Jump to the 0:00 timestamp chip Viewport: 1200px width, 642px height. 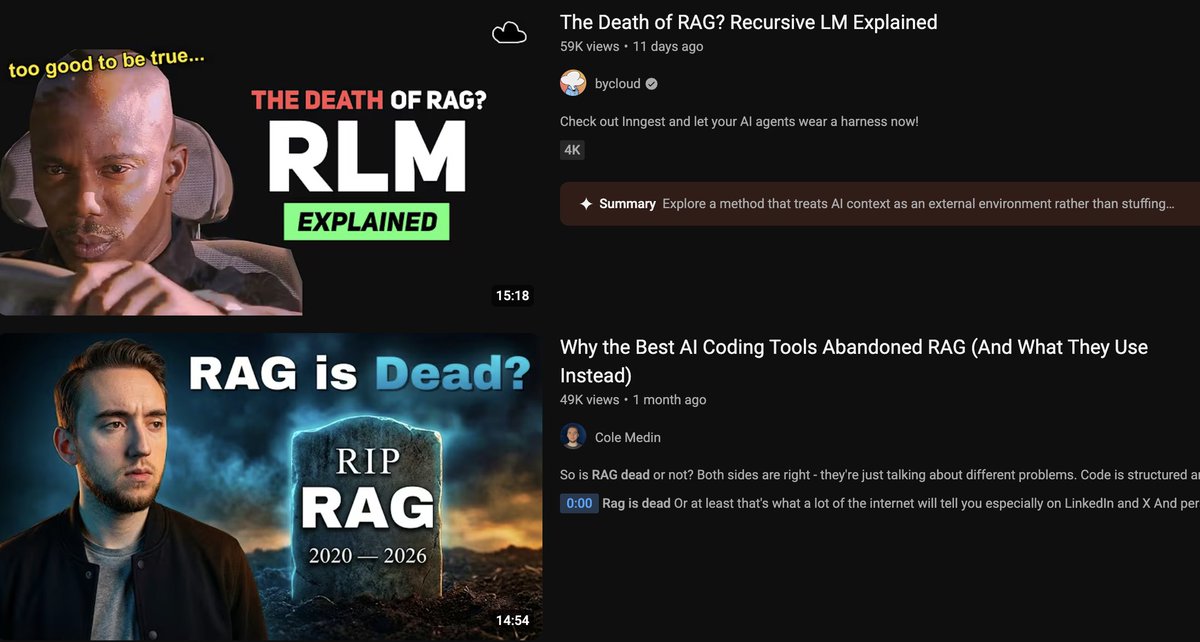click(579, 503)
